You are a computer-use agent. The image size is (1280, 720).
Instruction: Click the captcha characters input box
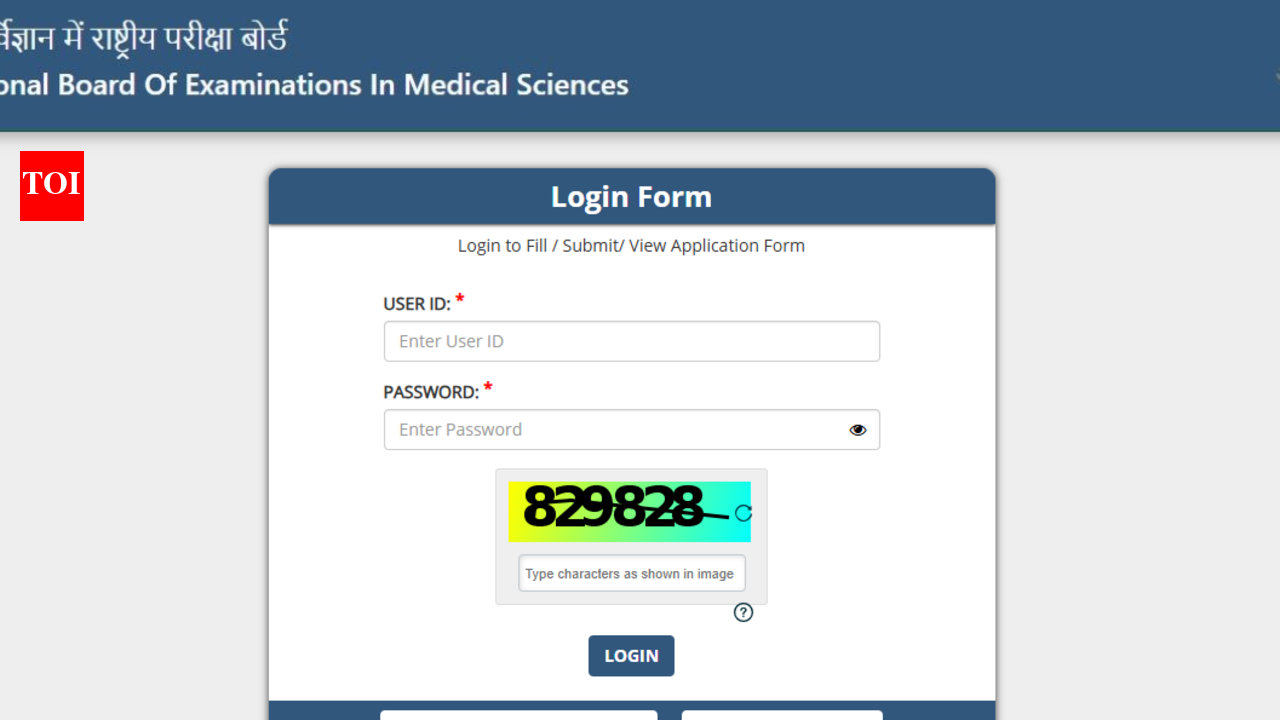(631, 574)
